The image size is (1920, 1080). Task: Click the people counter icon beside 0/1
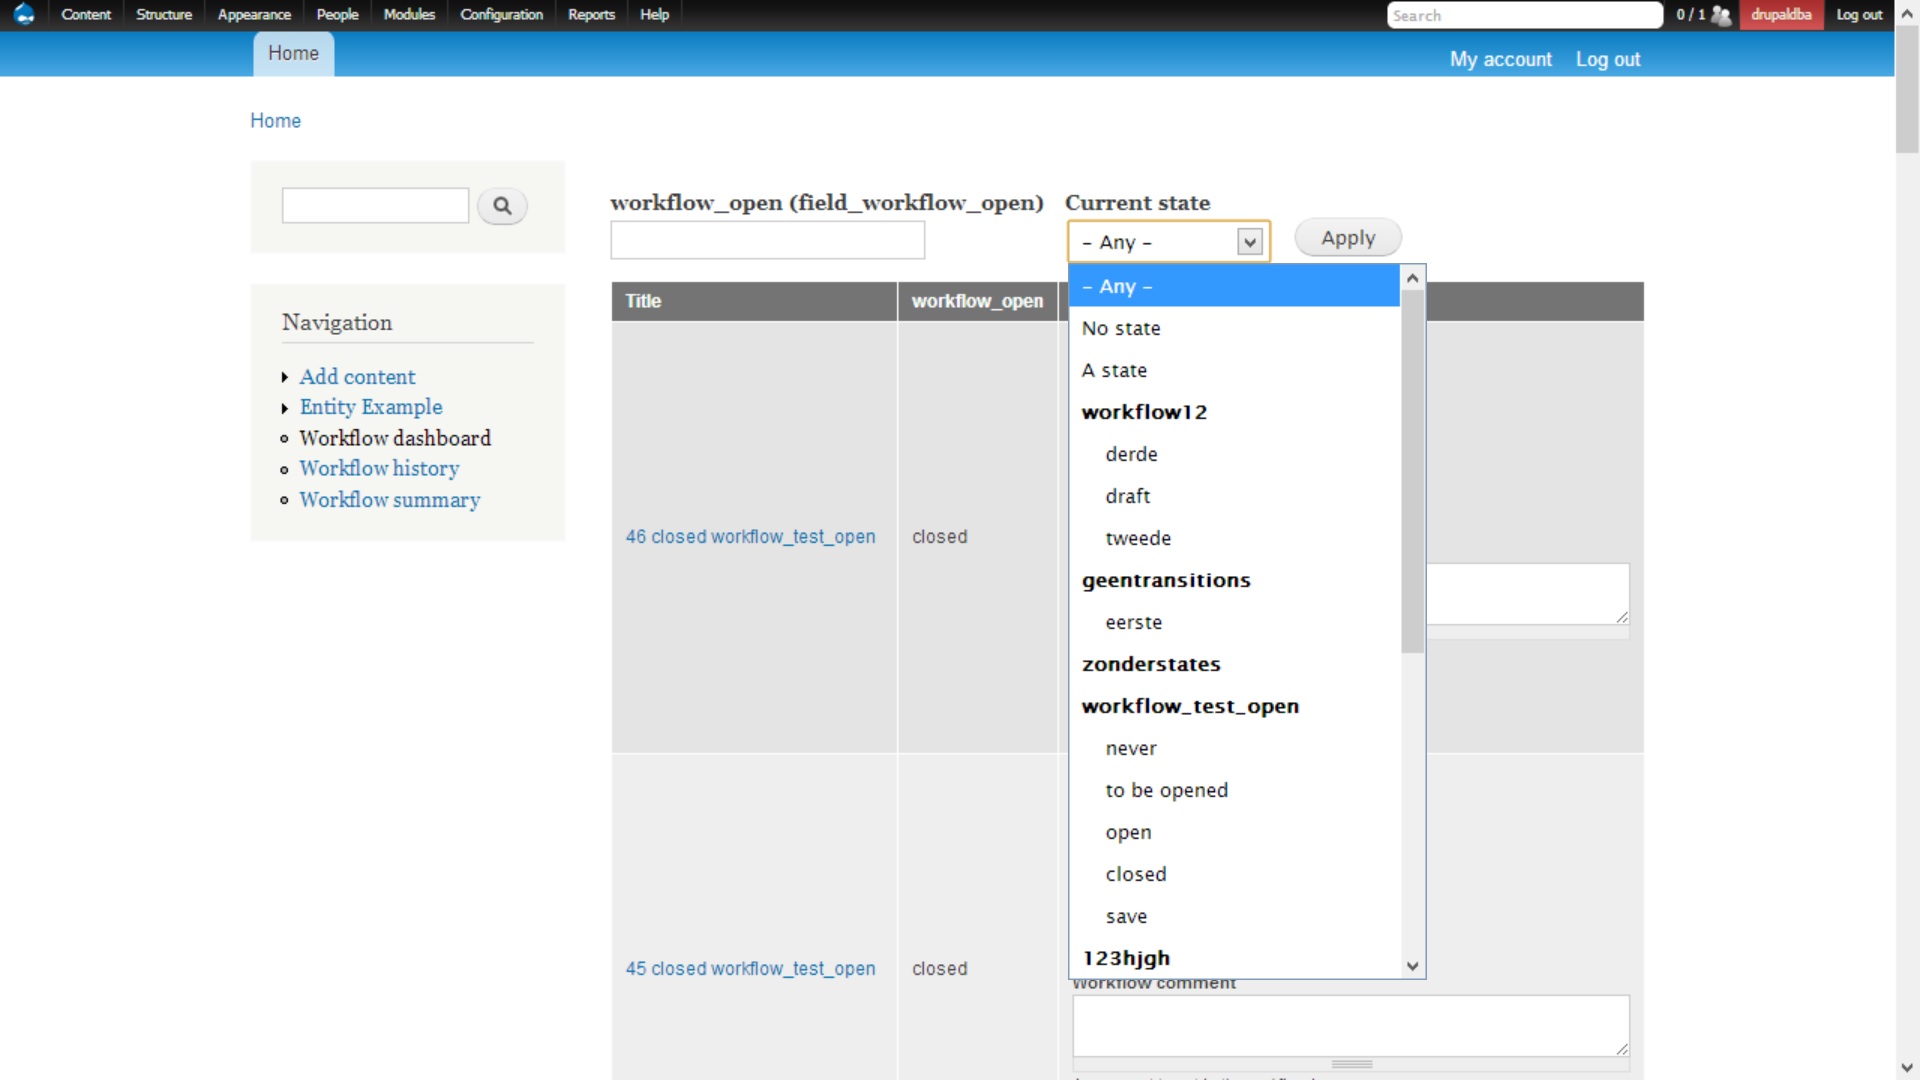pos(1721,15)
